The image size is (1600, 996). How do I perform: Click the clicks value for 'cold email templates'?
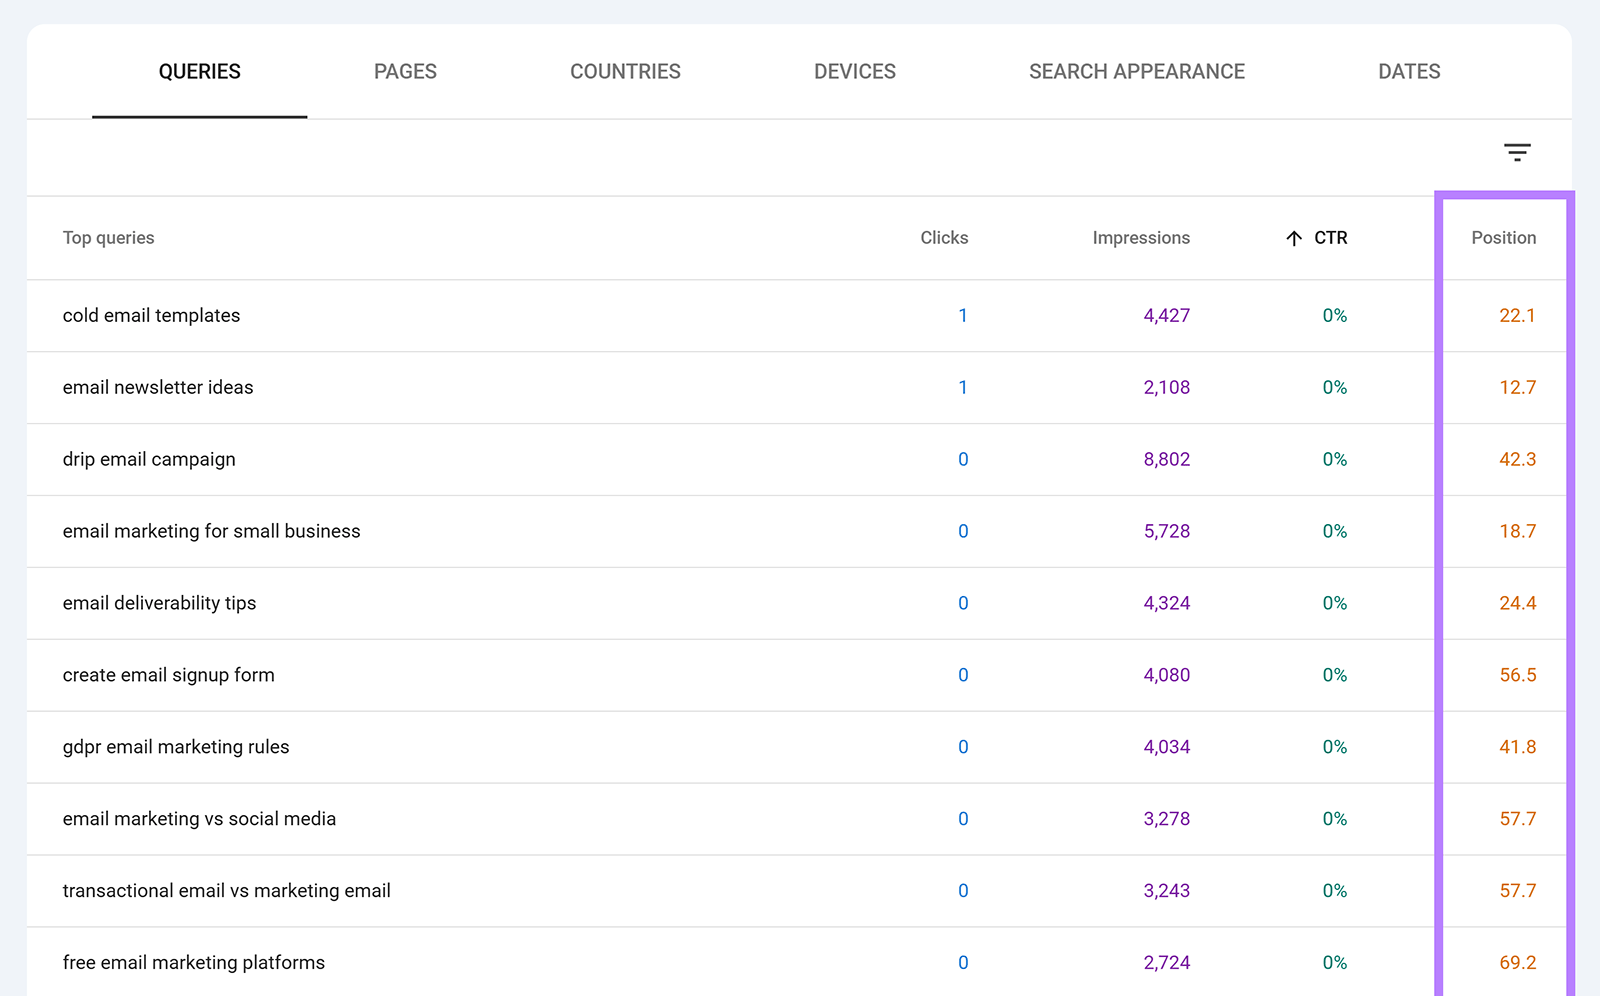click(x=963, y=315)
